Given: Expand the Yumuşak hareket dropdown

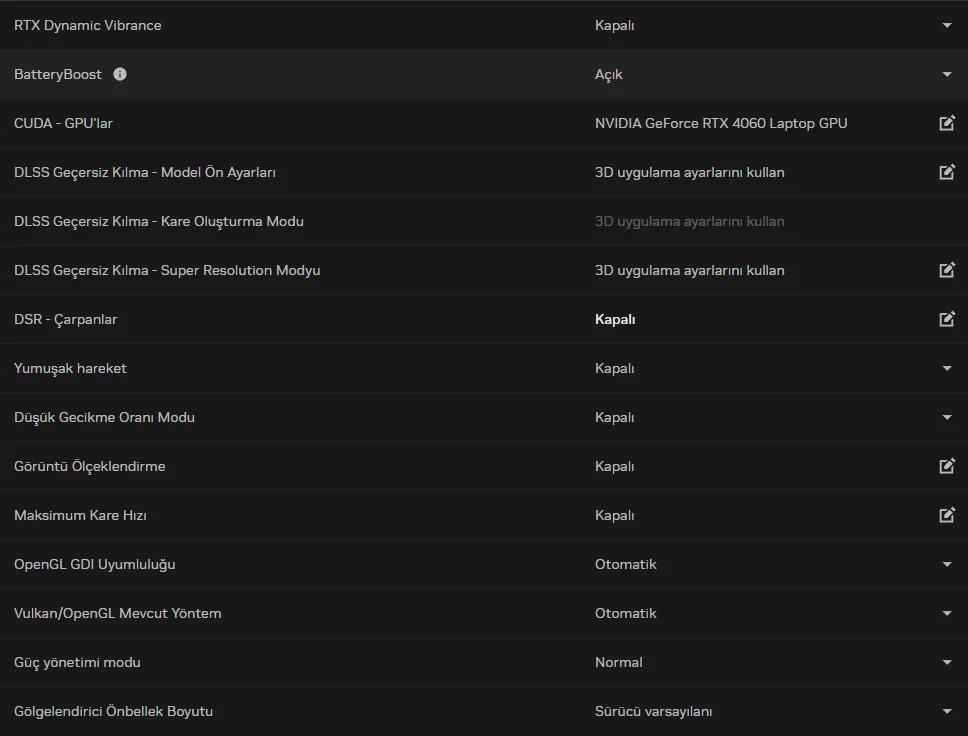Looking at the screenshot, I should 947,368.
